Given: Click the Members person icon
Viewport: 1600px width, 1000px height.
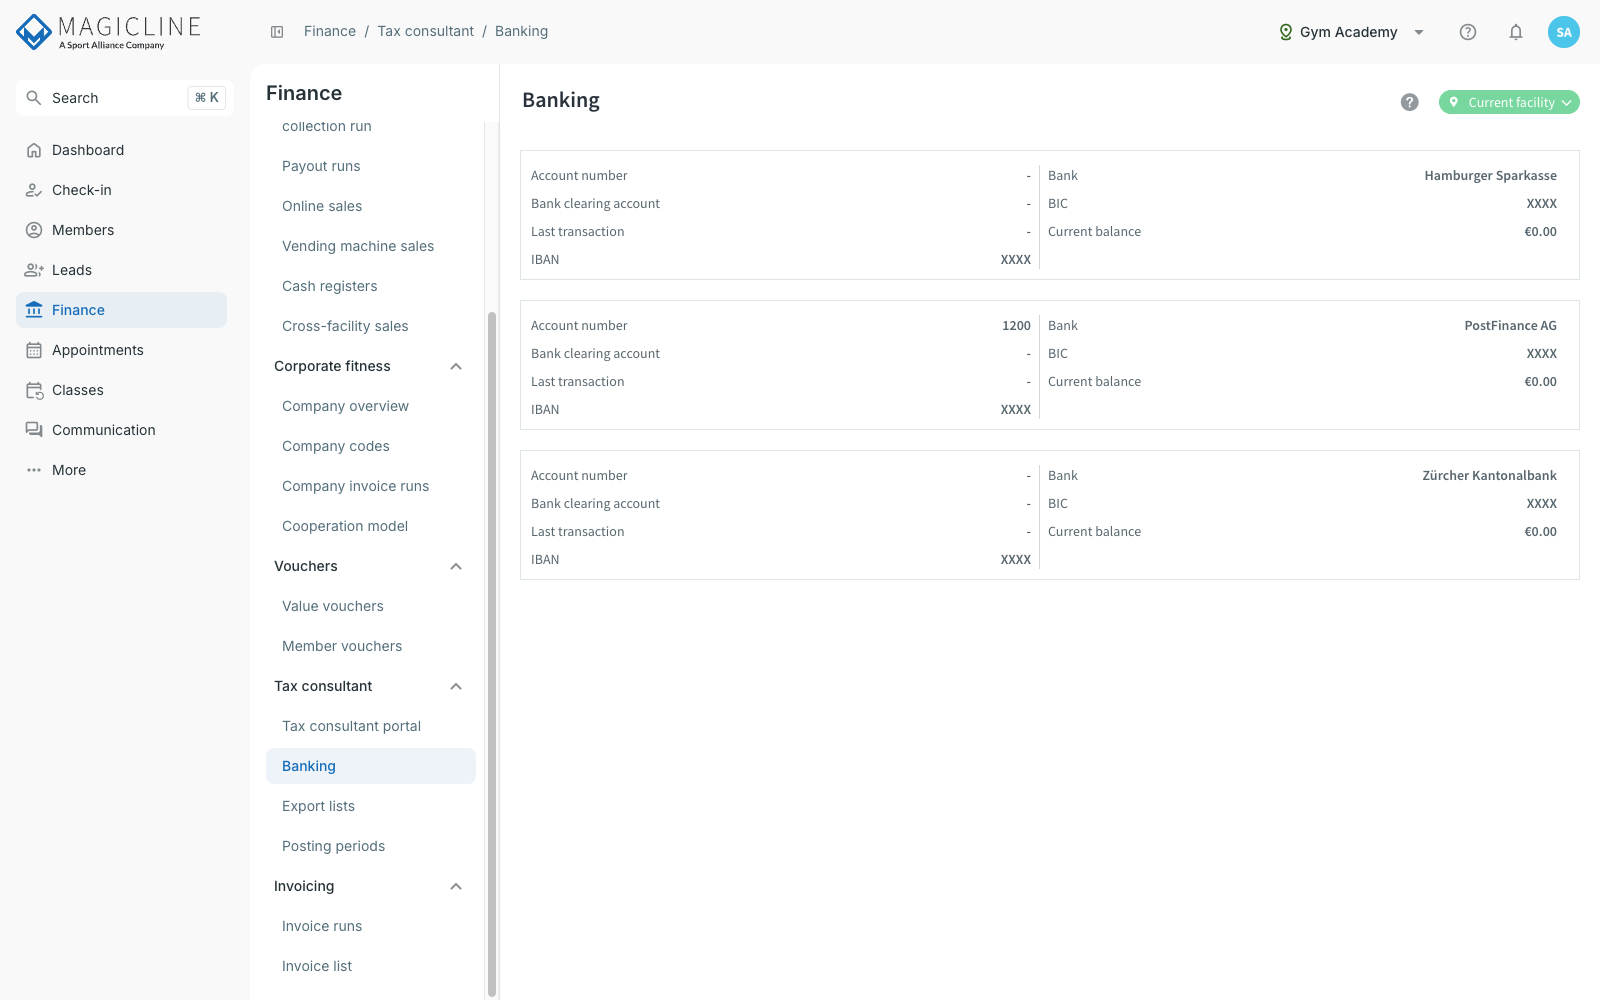Looking at the screenshot, I should [x=34, y=230].
